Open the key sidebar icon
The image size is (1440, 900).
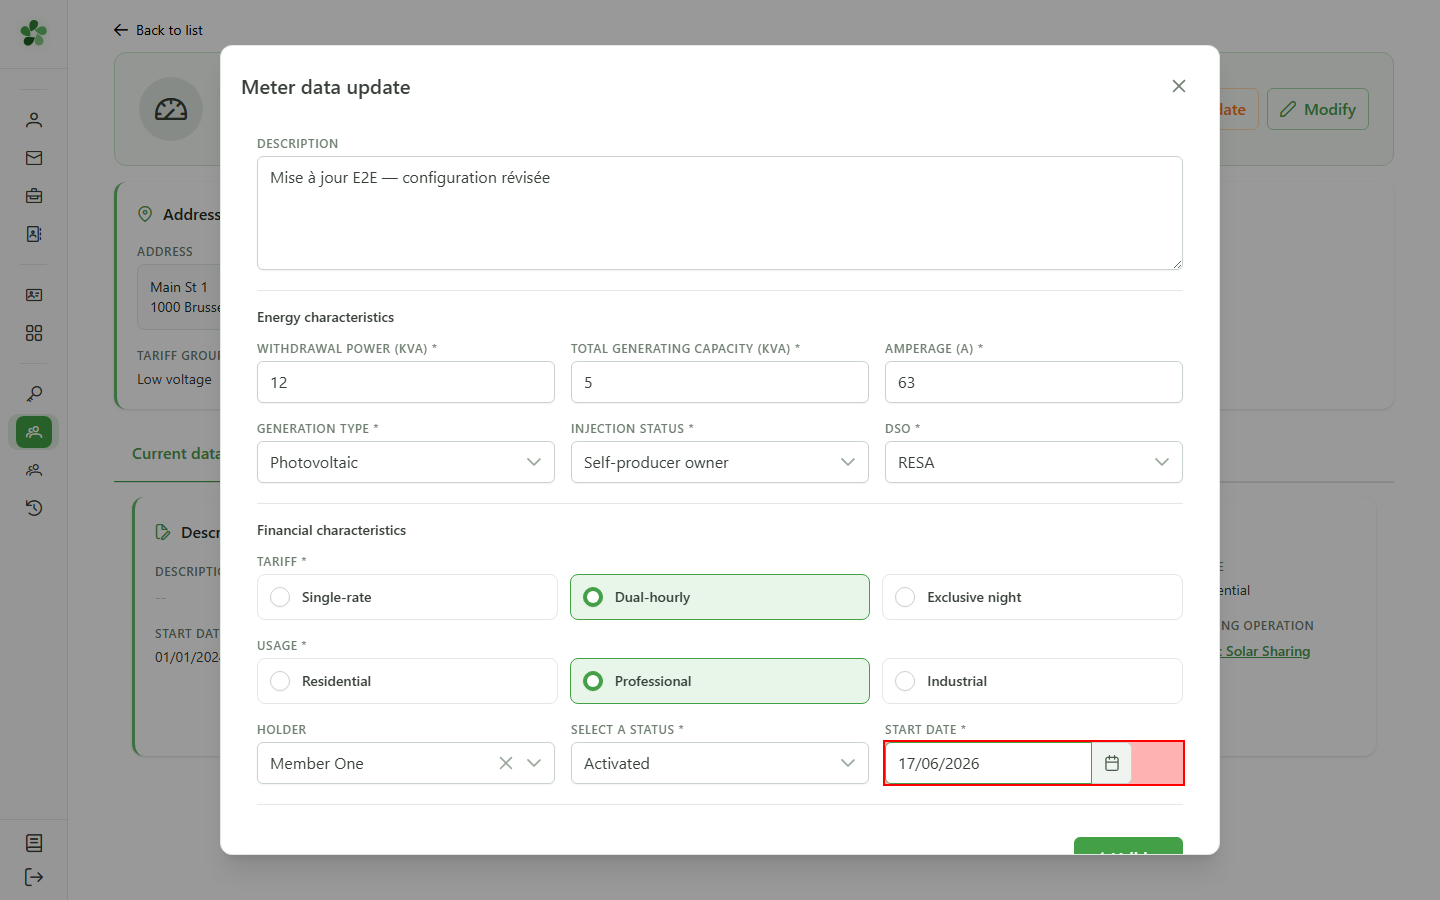tap(34, 394)
